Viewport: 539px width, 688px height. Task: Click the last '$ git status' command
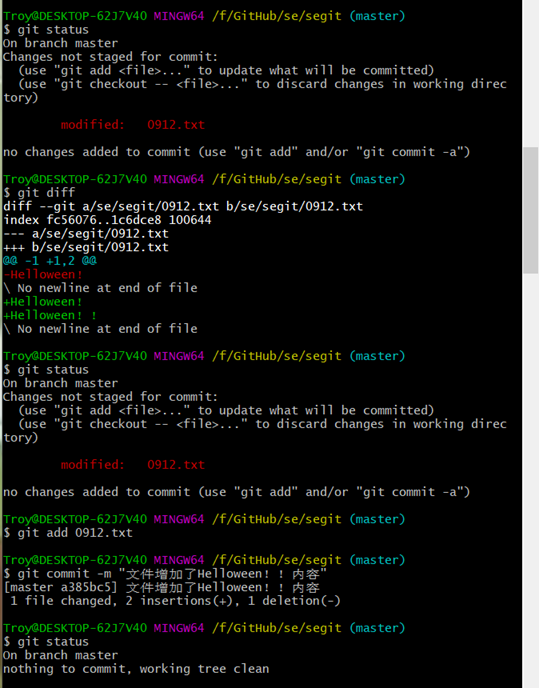tap(46, 641)
